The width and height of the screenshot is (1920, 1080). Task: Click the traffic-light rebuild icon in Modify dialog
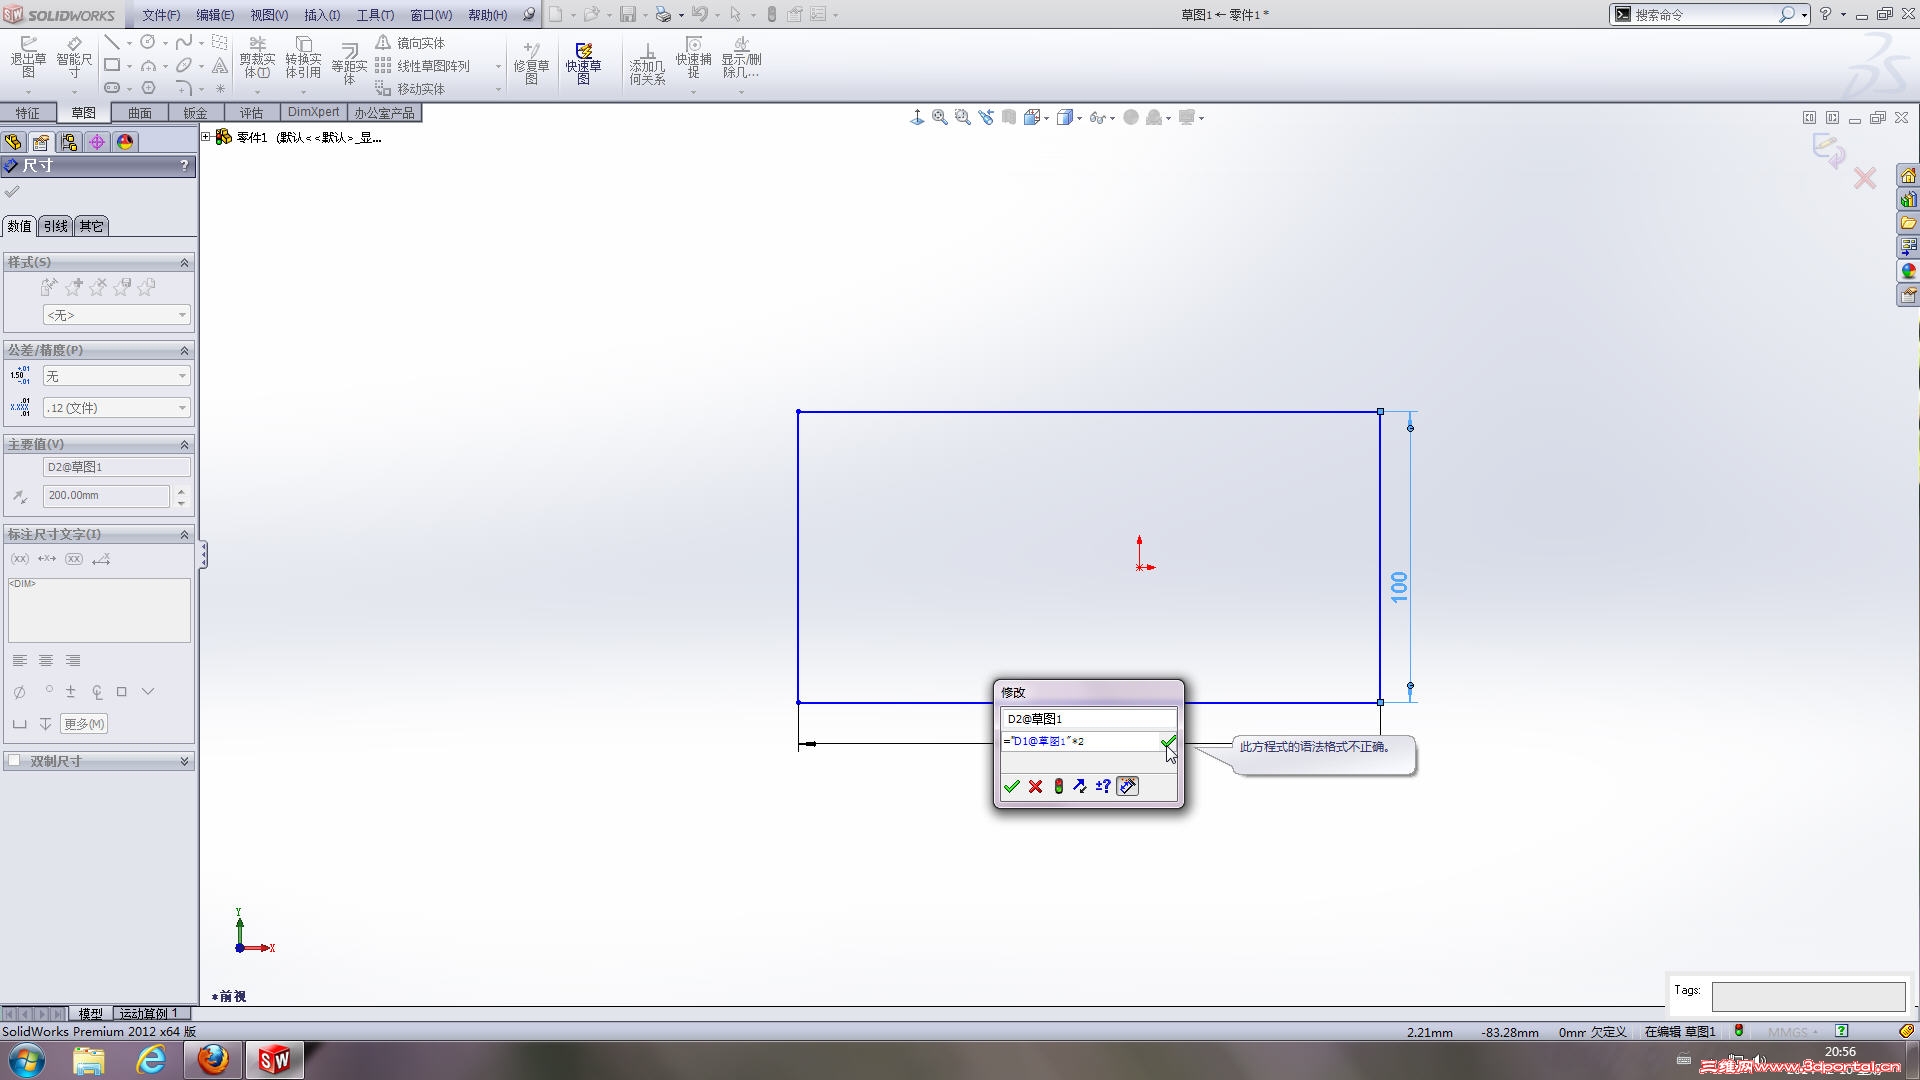(x=1058, y=787)
